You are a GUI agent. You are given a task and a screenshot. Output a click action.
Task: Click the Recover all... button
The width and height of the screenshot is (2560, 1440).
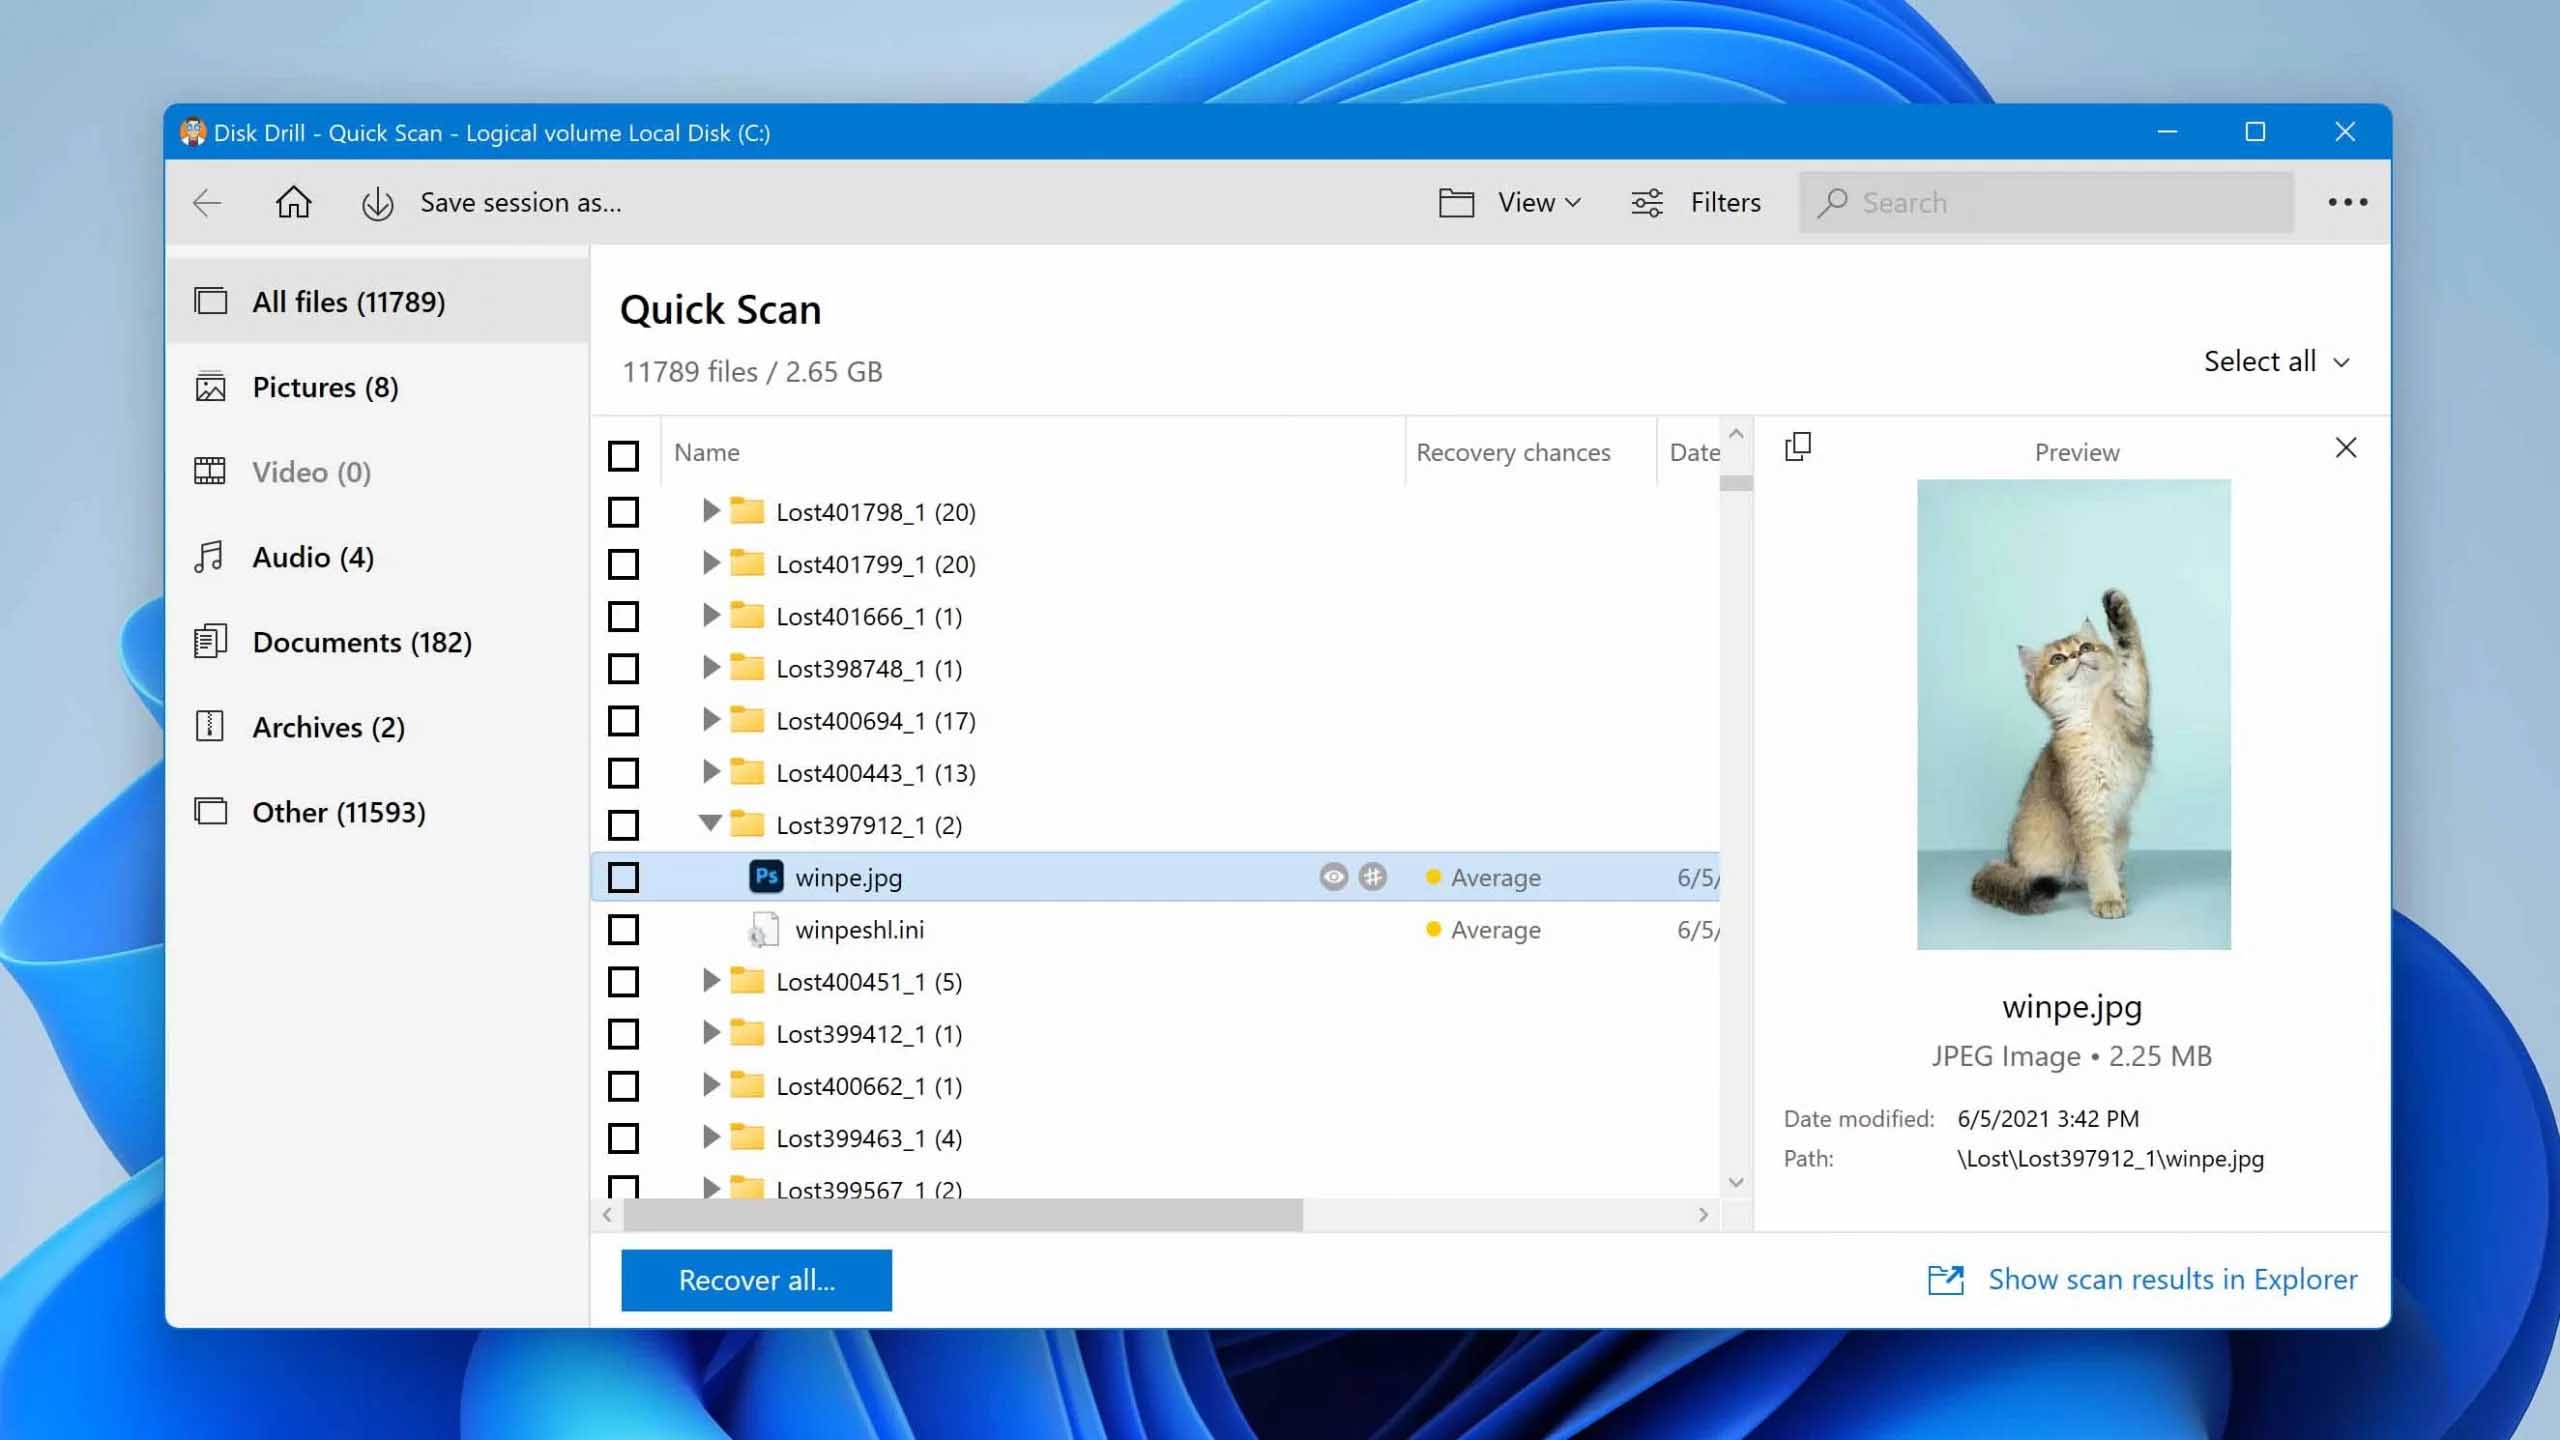(756, 1279)
